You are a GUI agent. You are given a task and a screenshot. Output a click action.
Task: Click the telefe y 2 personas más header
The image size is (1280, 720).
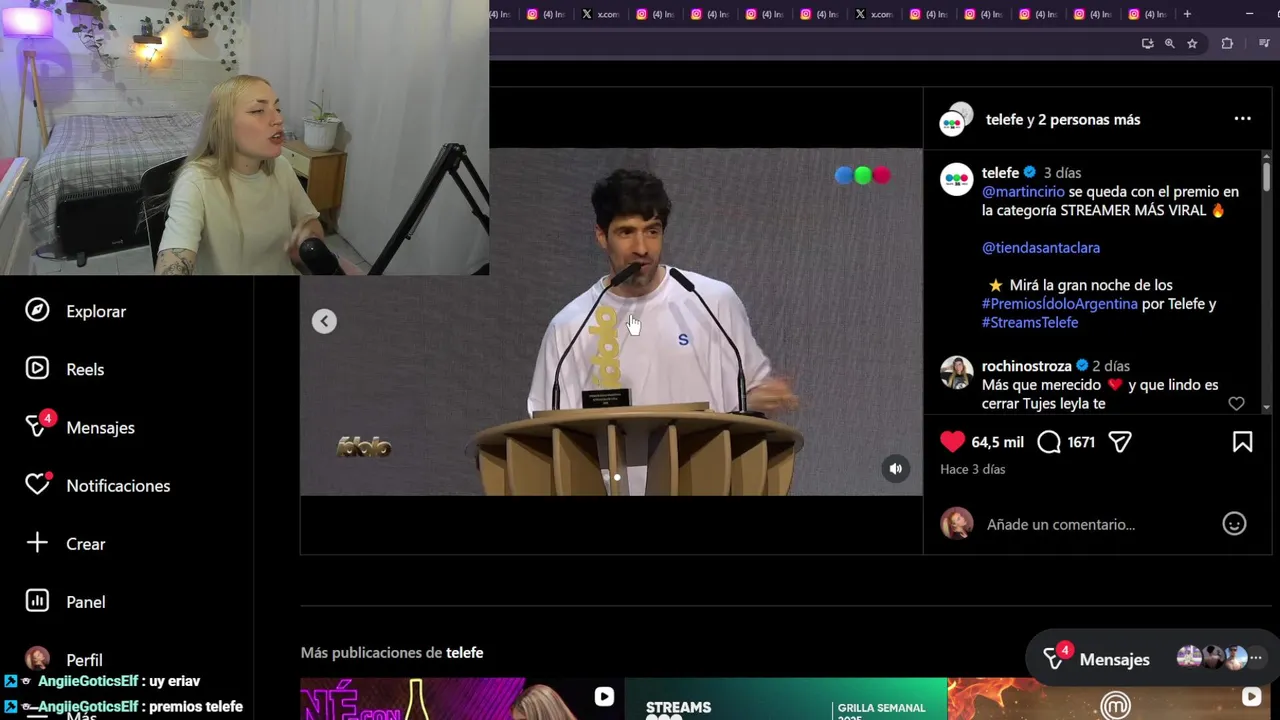pos(1063,119)
